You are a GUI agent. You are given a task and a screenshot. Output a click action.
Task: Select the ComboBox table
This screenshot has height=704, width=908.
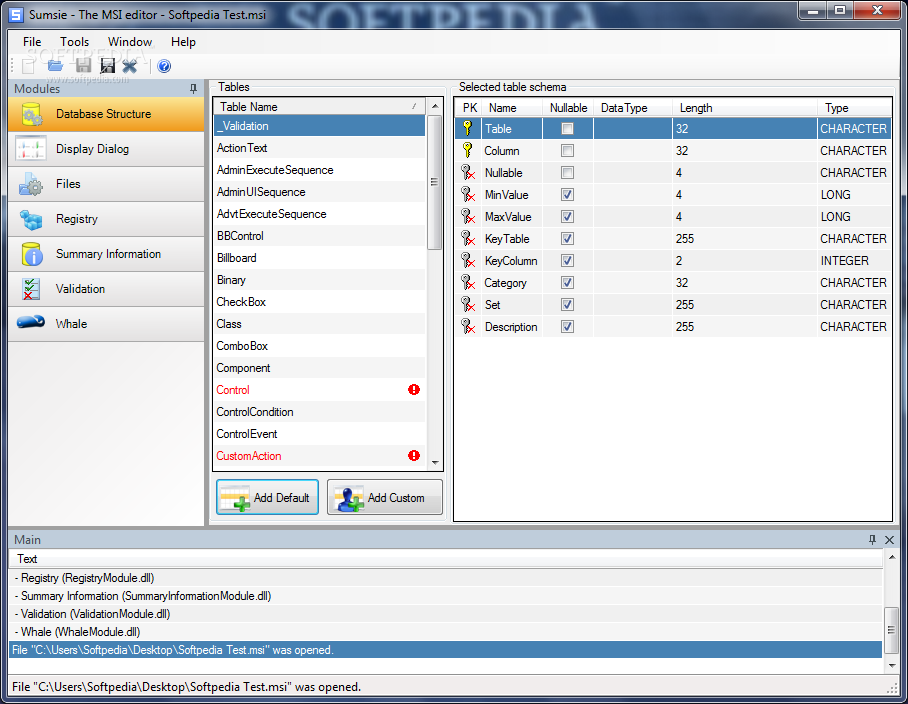(320, 346)
